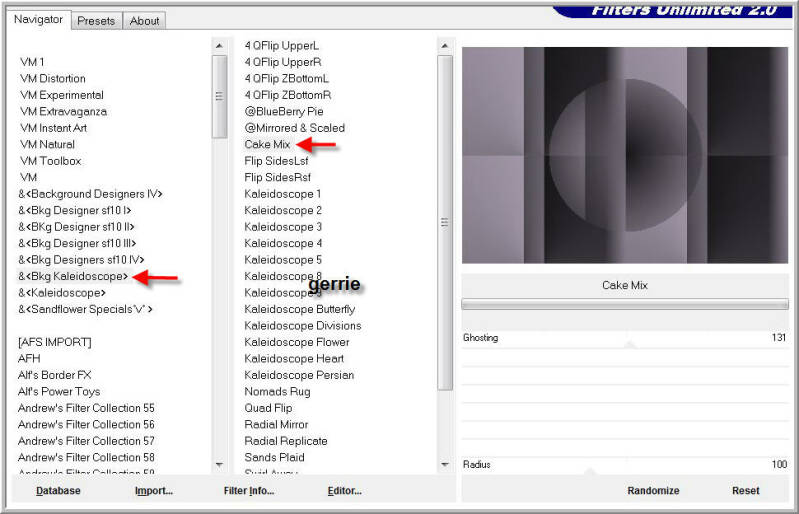Select the AFH category

click(x=29, y=358)
